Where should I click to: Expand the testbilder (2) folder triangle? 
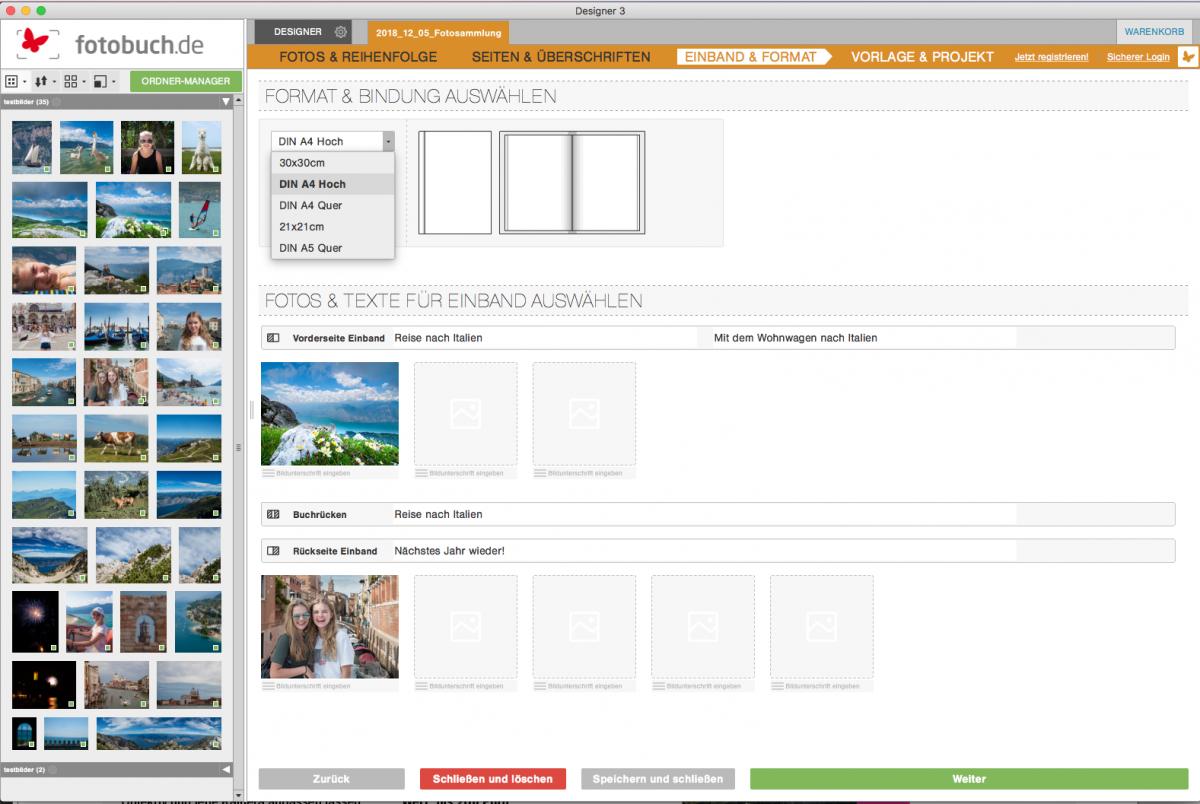click(x=226, y=769)
